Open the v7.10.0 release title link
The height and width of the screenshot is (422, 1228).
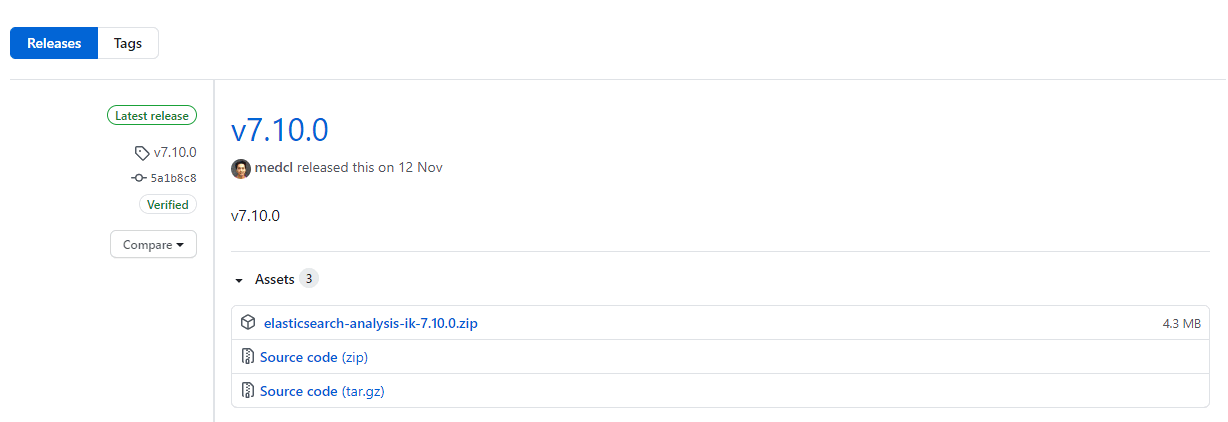click(x=280, y=130)
